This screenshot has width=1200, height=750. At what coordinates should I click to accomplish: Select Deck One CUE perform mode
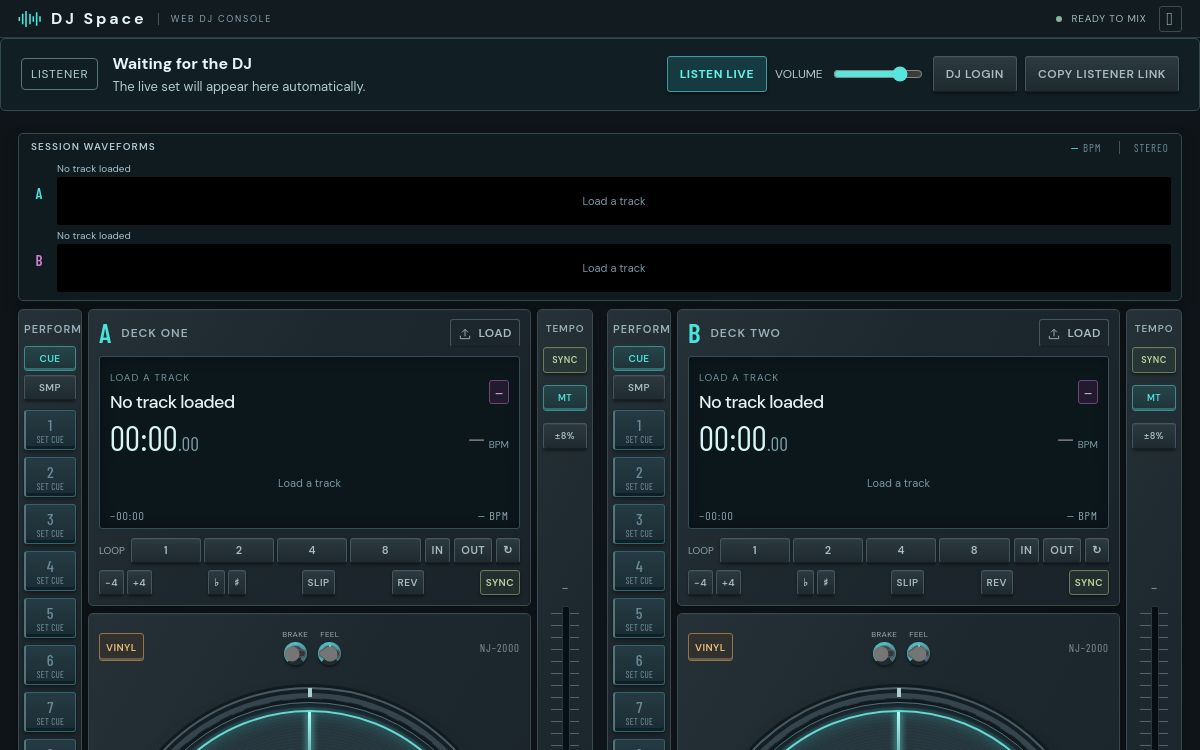point(50,359)
